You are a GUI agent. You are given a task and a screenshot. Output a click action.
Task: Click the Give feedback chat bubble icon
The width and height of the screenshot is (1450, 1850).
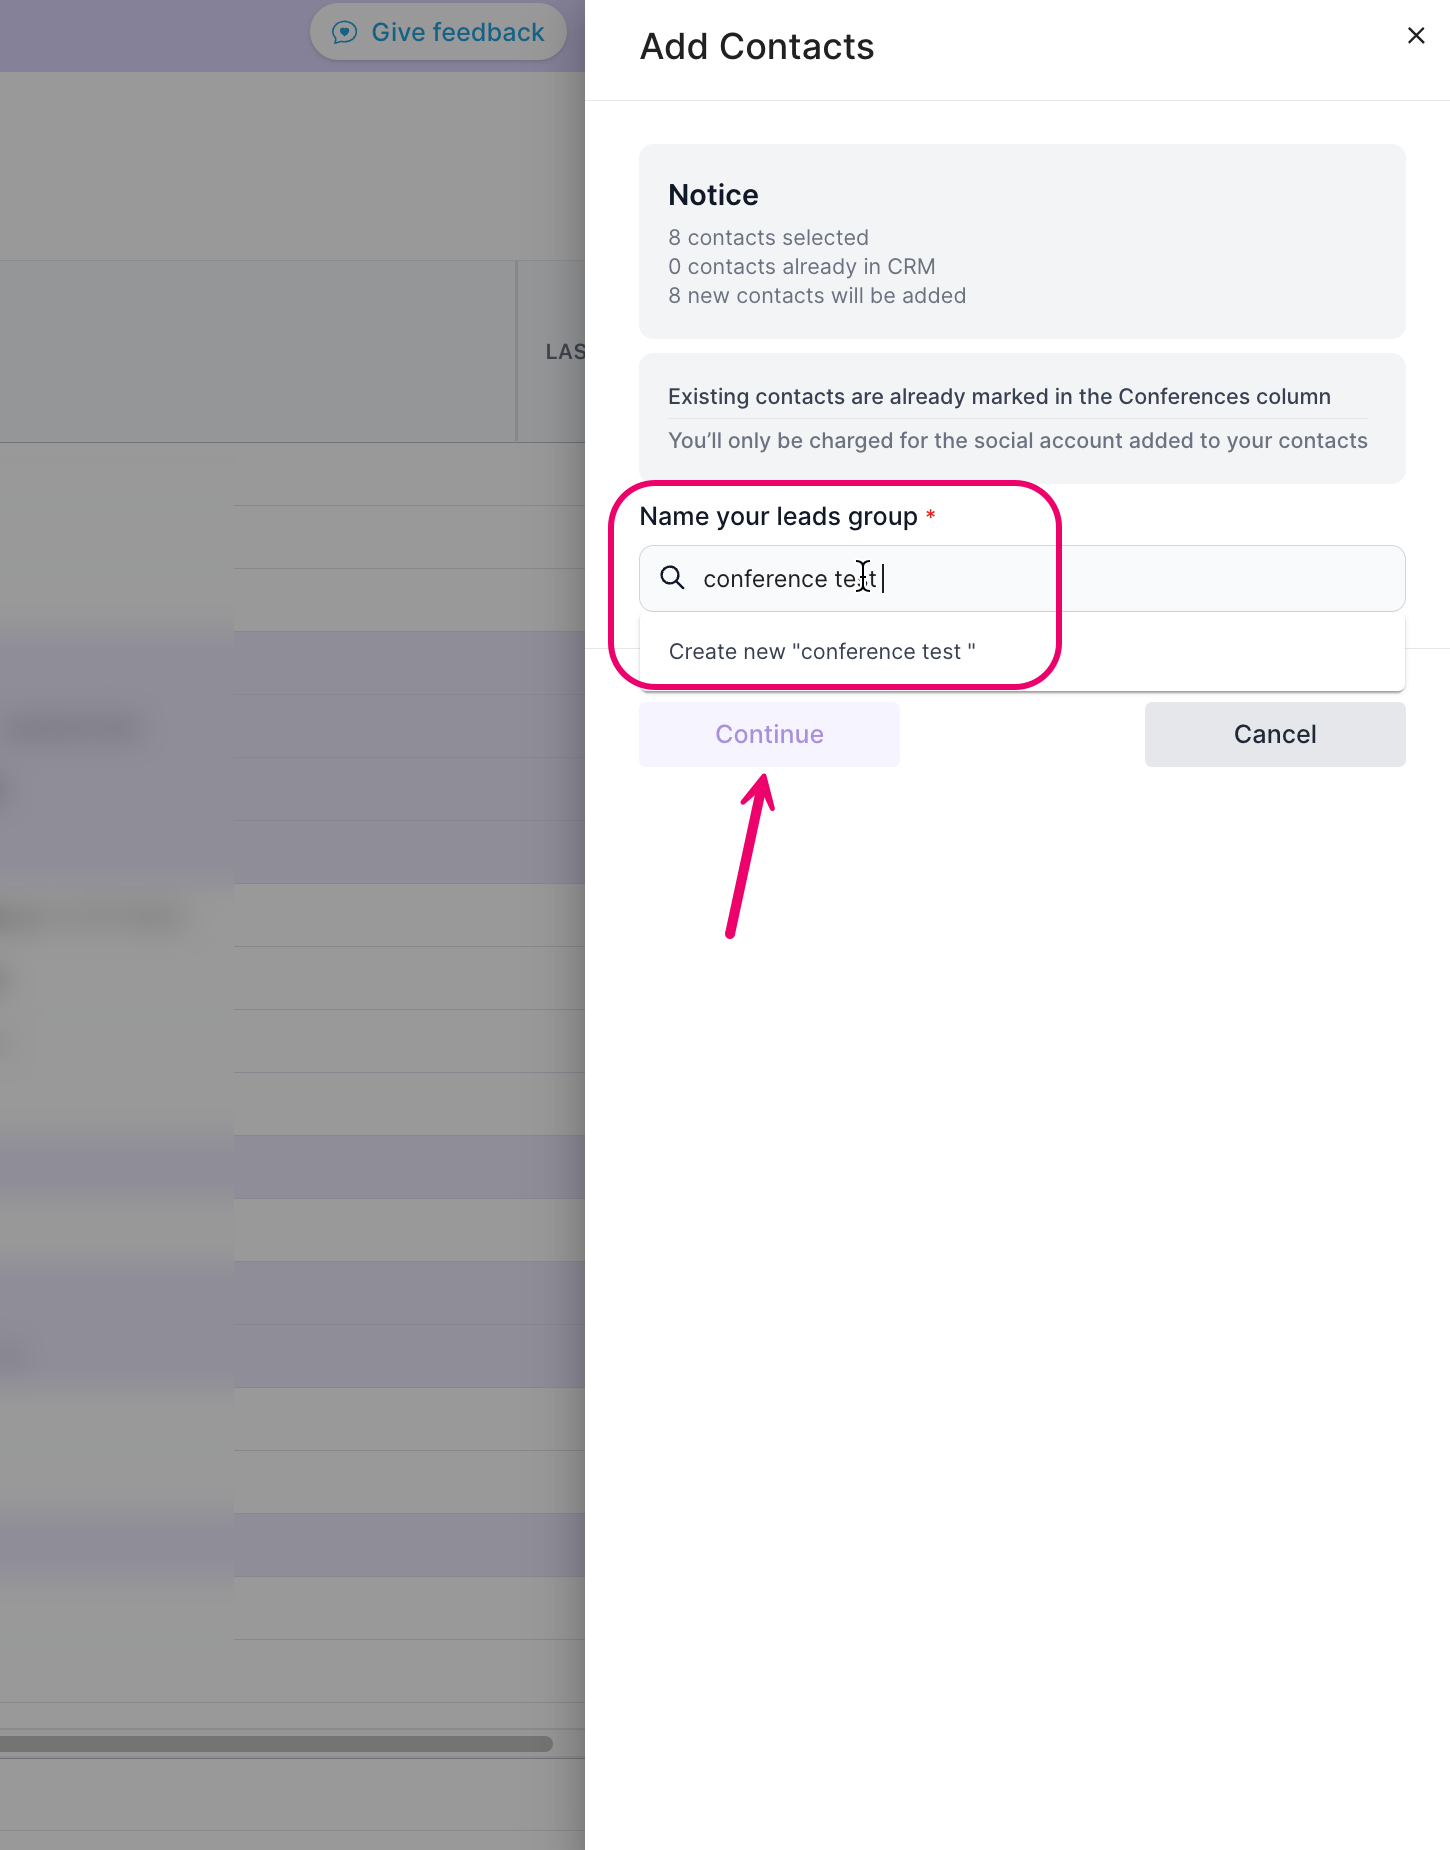(344, 33)
